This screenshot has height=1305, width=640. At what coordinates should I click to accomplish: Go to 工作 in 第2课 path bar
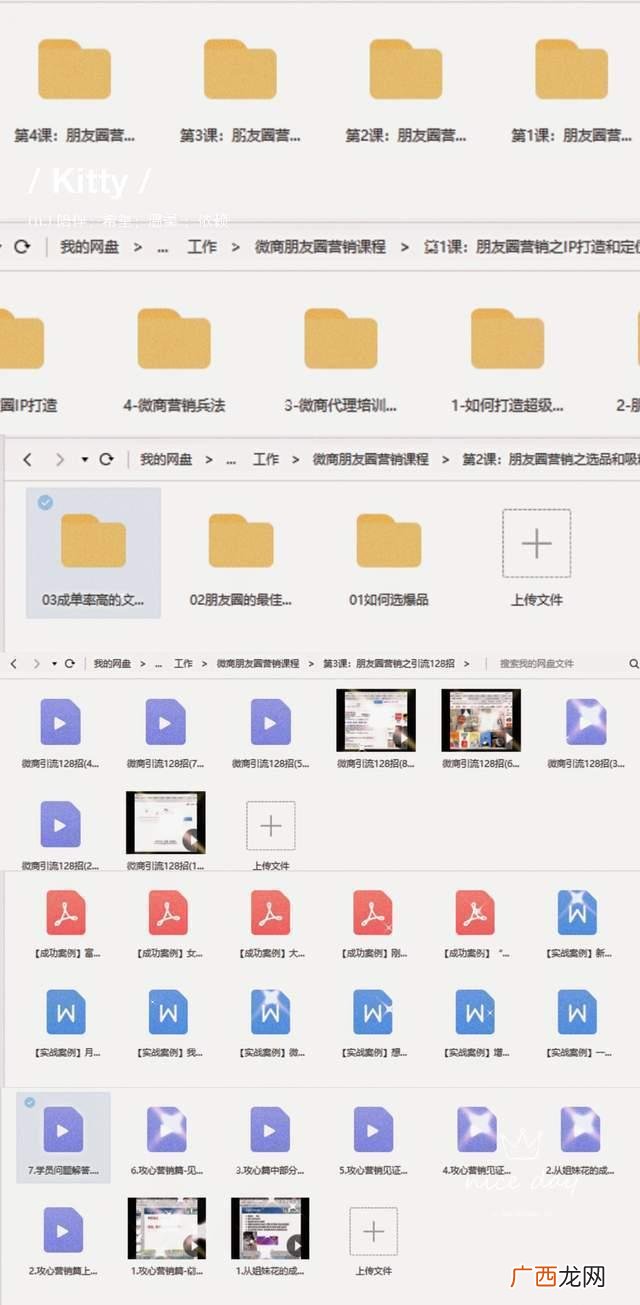266,459
